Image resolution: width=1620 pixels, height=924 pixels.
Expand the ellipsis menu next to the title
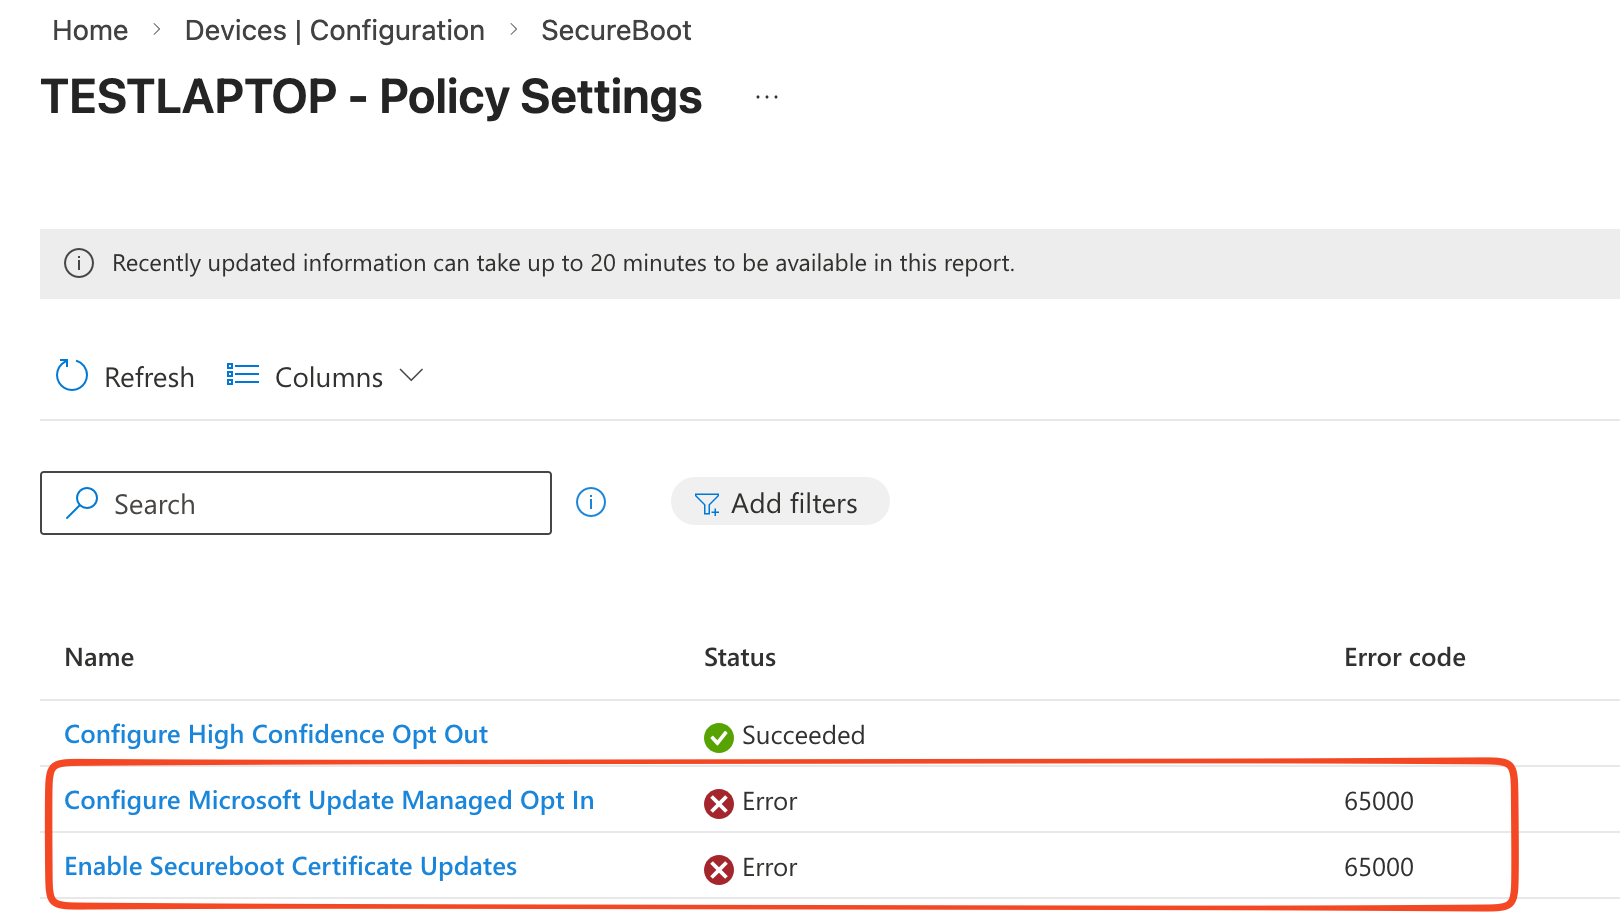coord(766,97)
